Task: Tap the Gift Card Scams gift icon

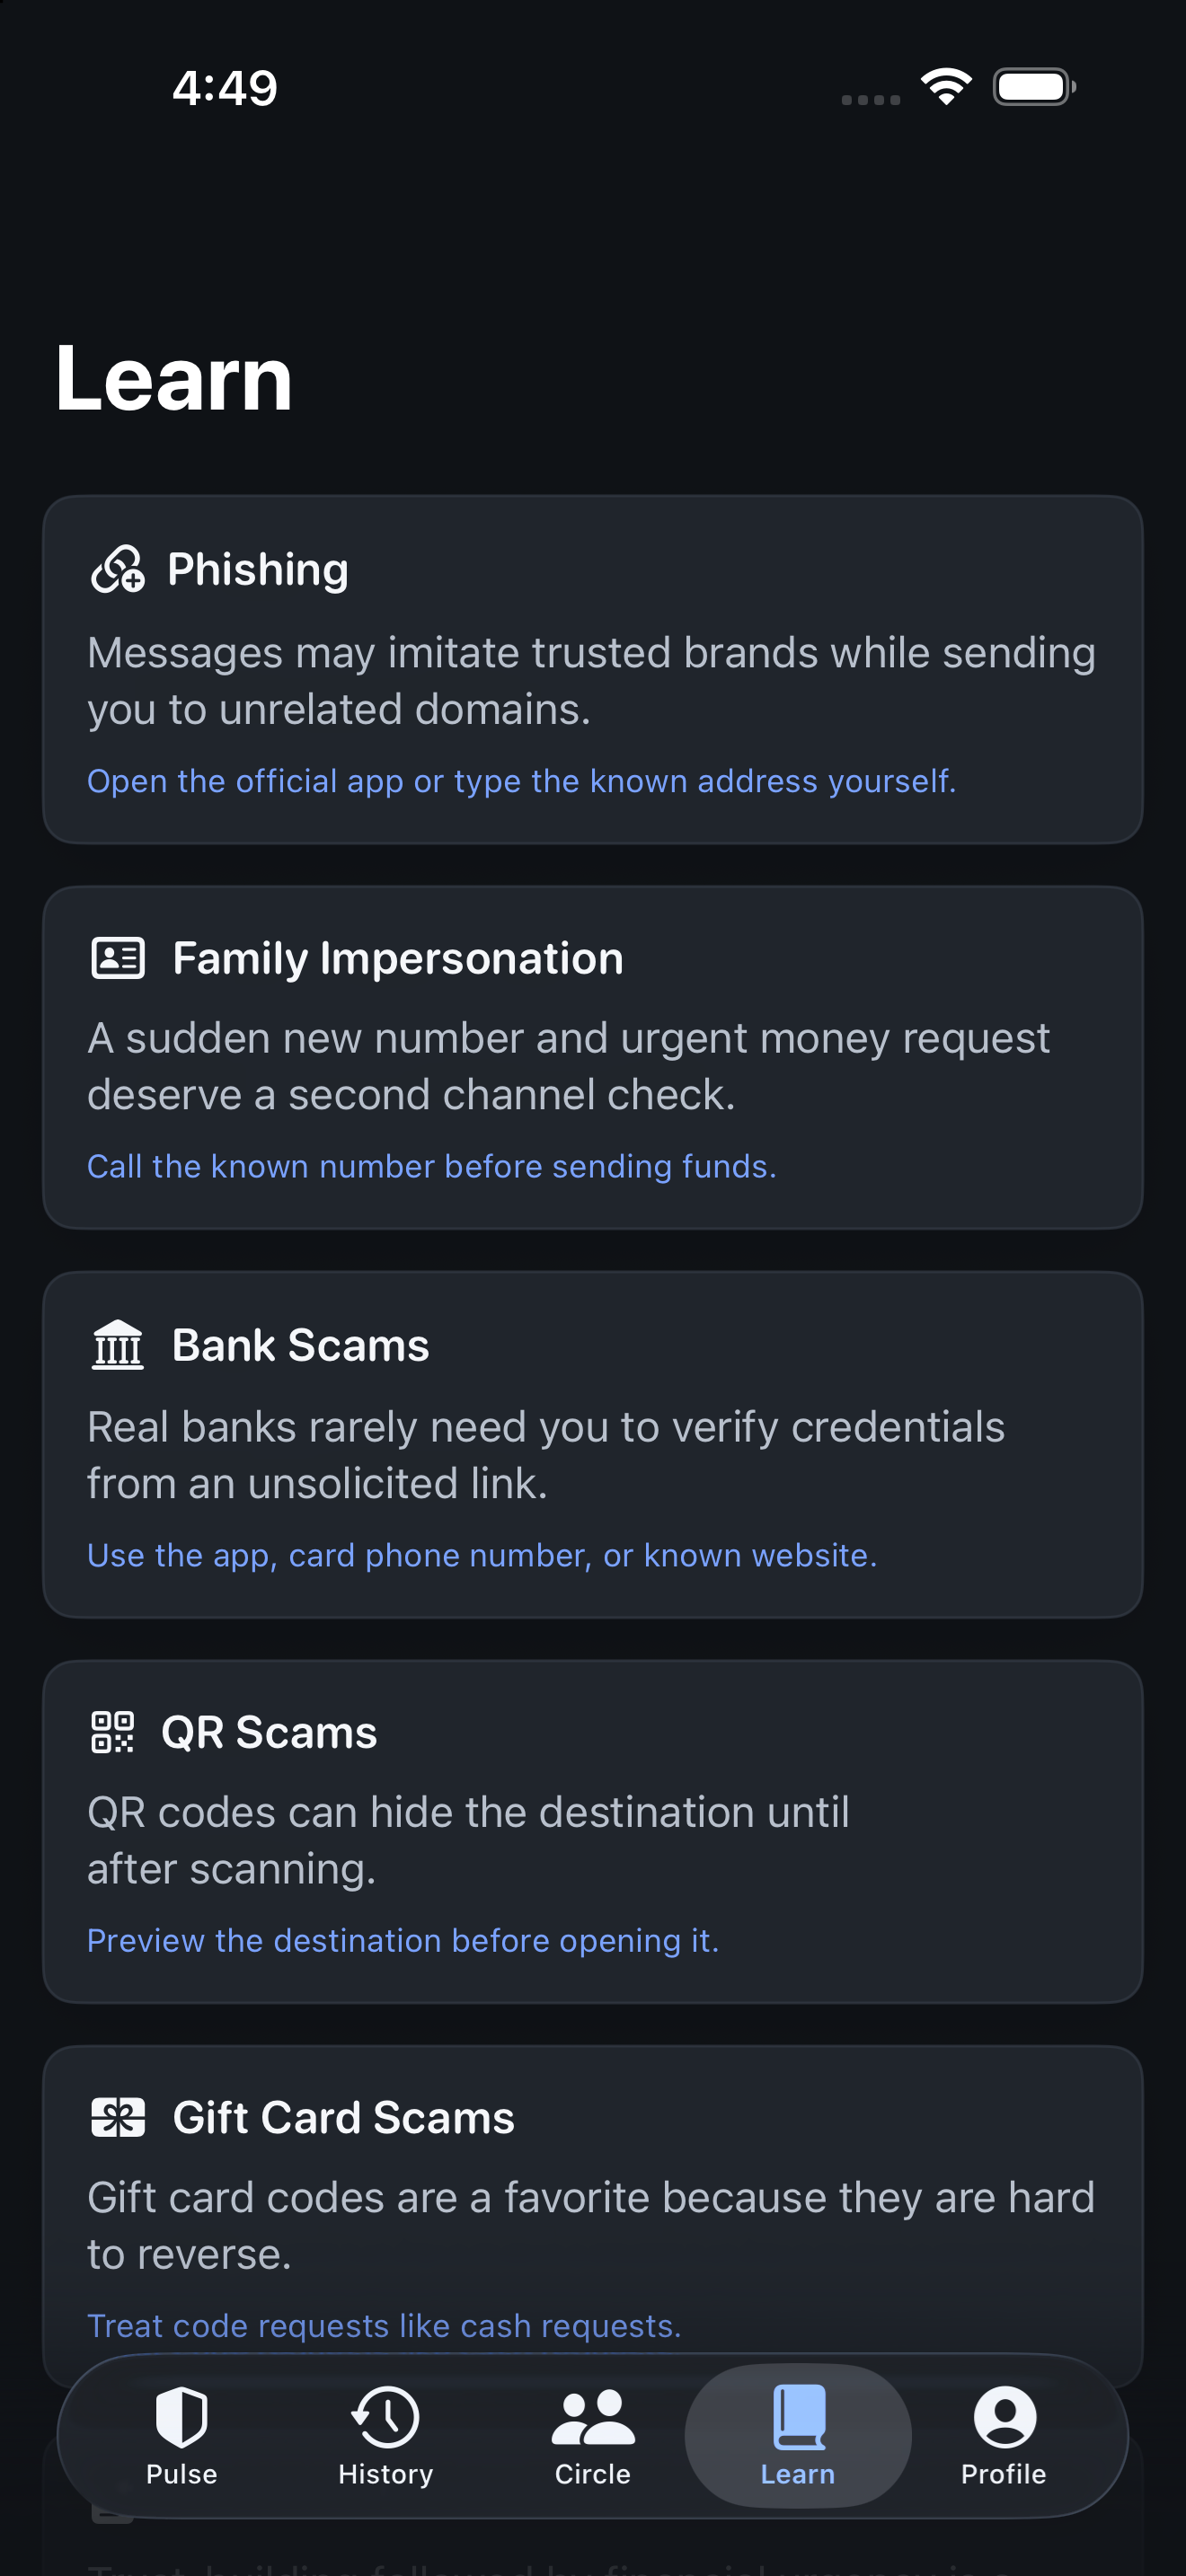Action: [118, 2117]
